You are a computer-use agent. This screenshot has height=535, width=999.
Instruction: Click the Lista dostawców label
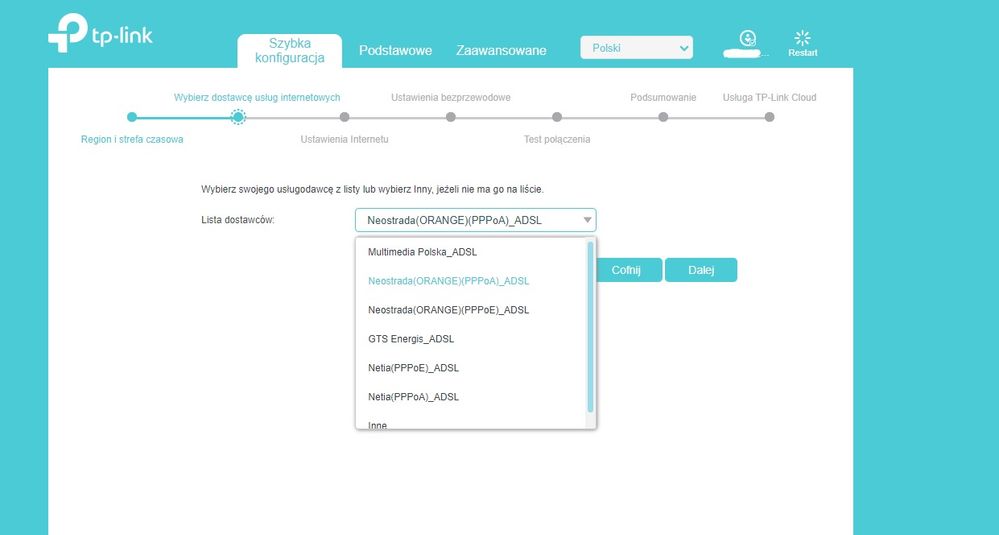click(x=238, y=220)
